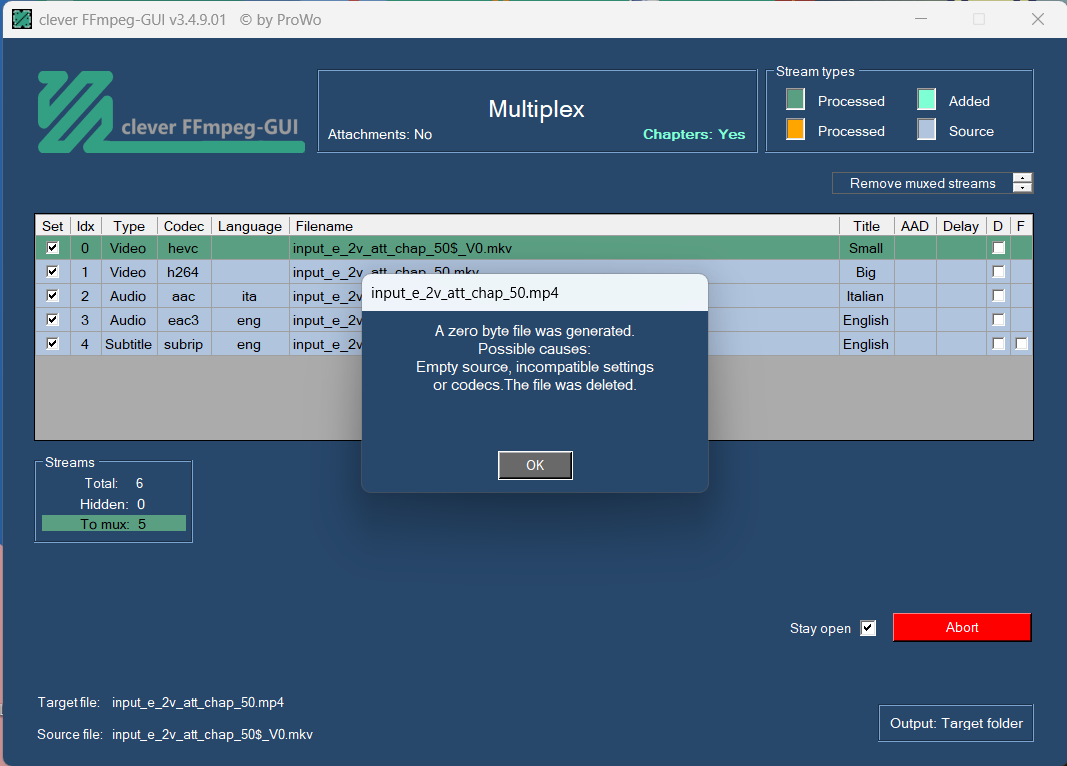Click the Subtitle type cell
This screenshot has width=1067, height=766.
(128, 344)
